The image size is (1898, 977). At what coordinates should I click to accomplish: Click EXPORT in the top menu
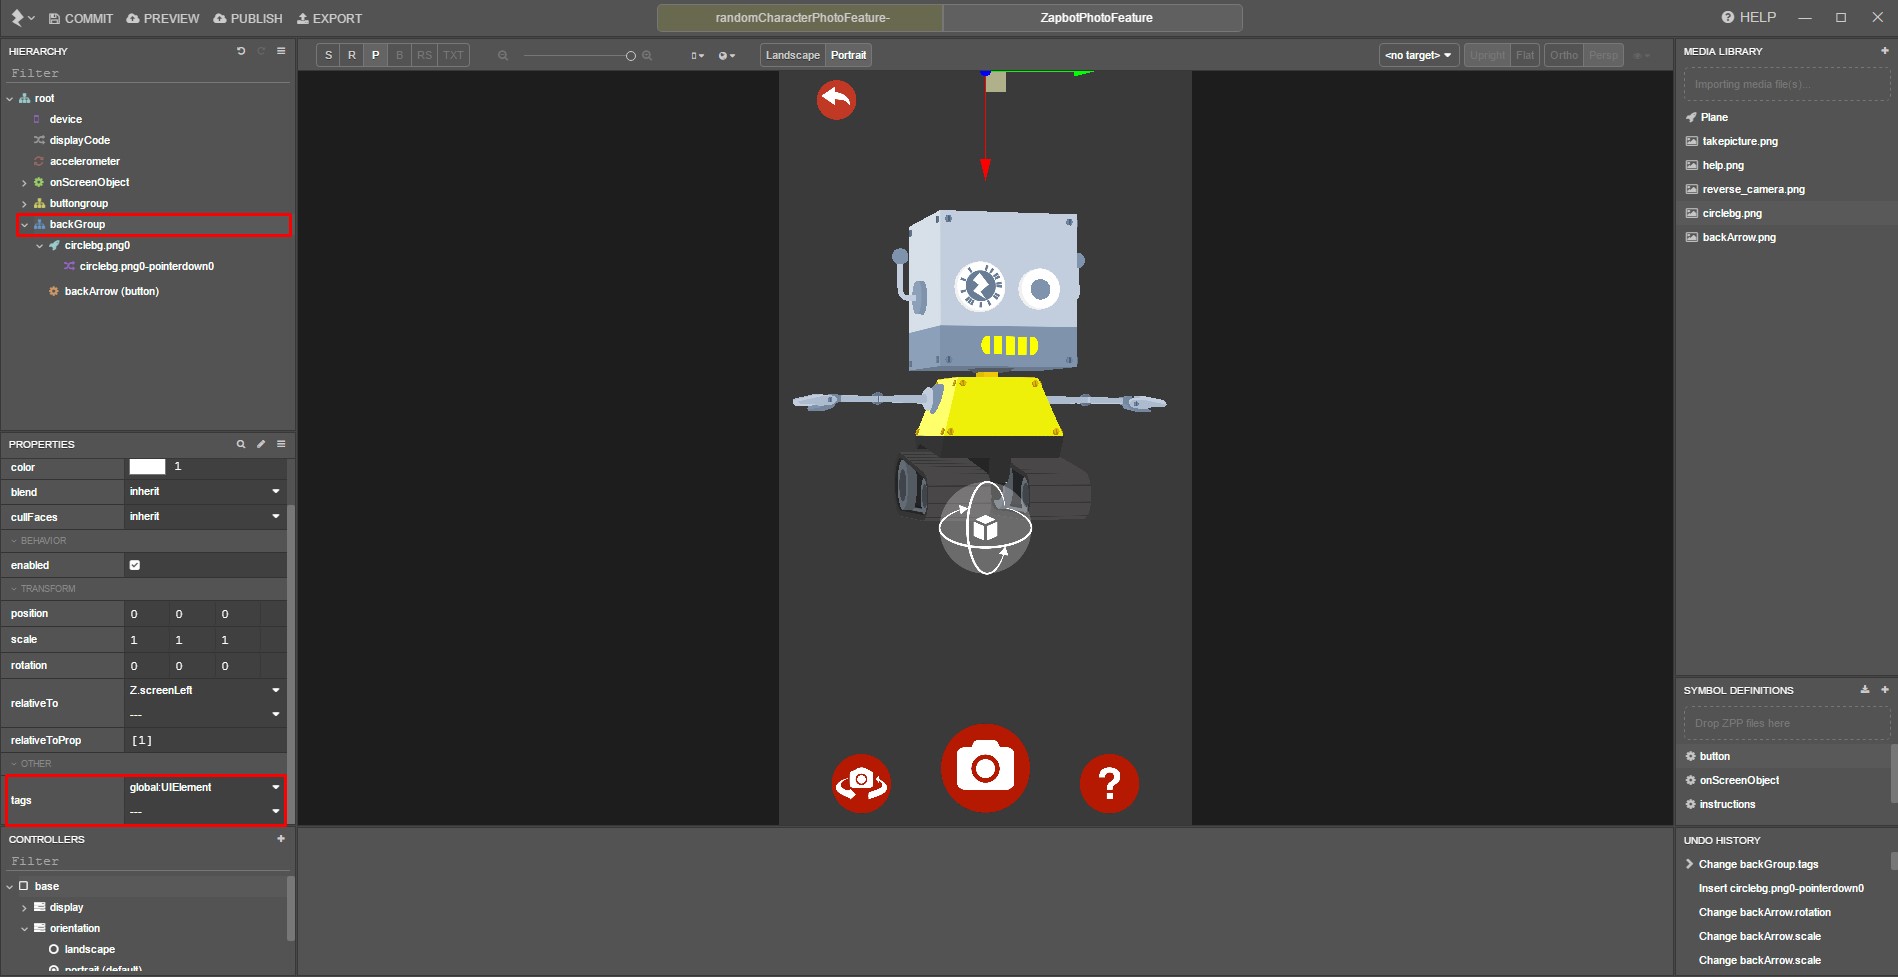pos(329,19)
